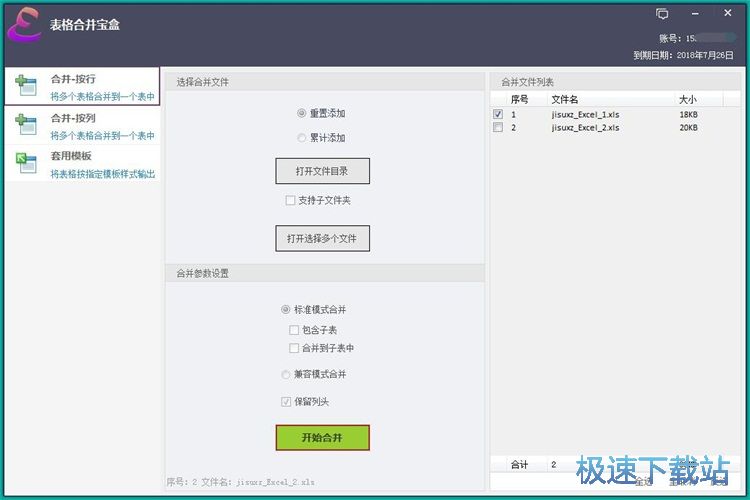Tick the 包含子表 checkbox

[294, 330]
